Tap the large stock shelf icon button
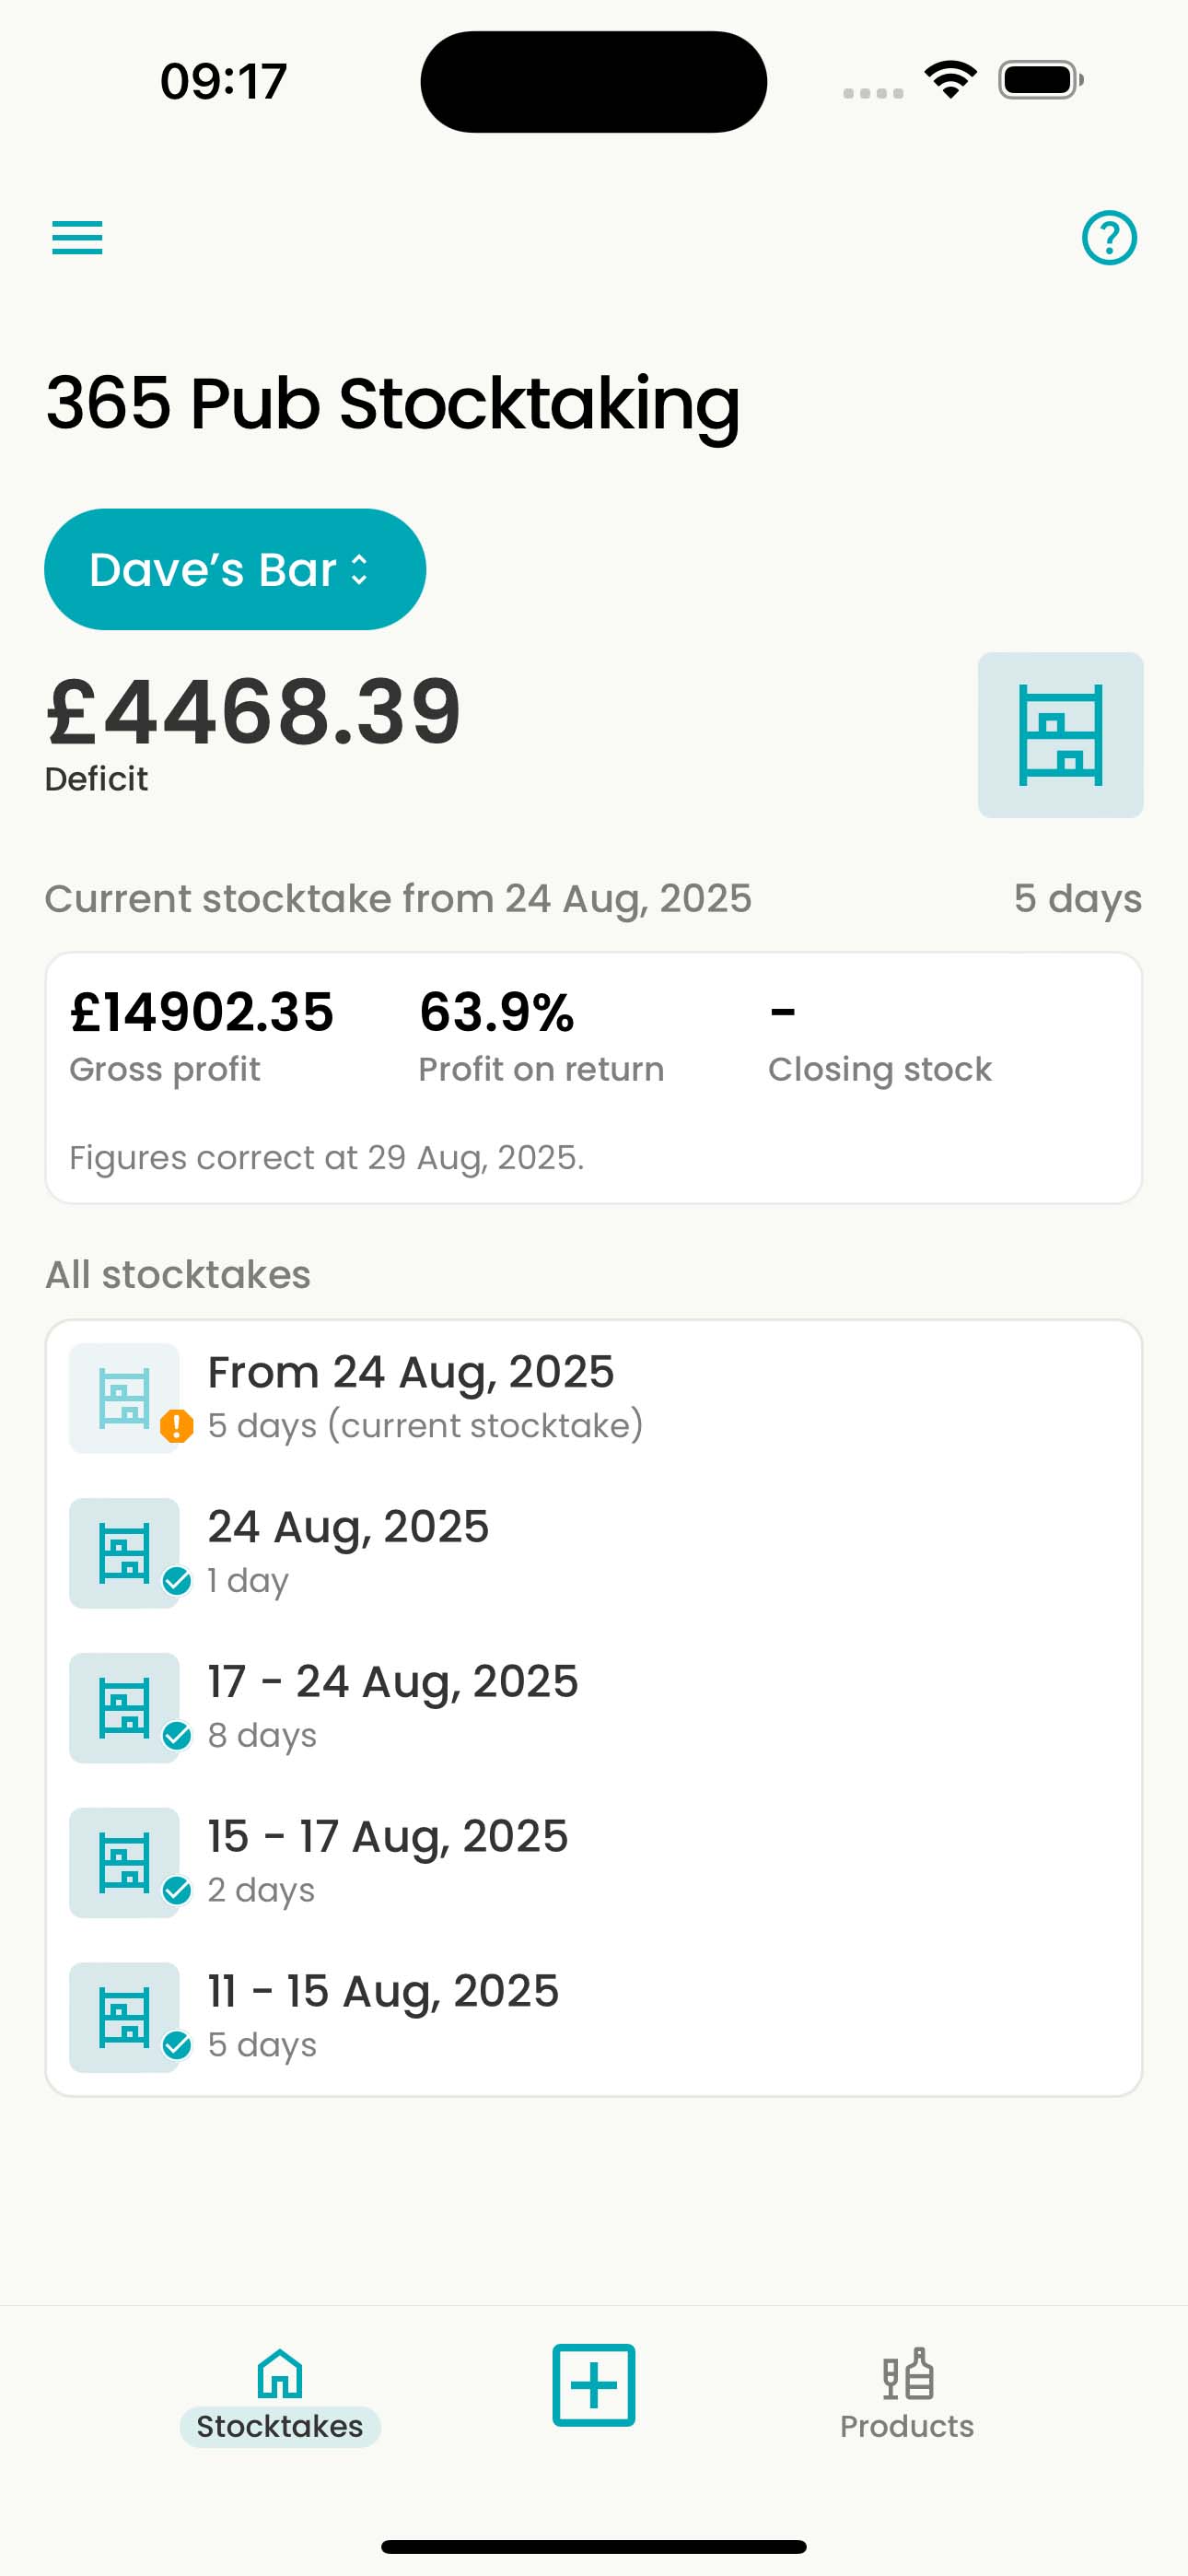This screenshot has height=2576, width=1188. tap(1060, 735)
